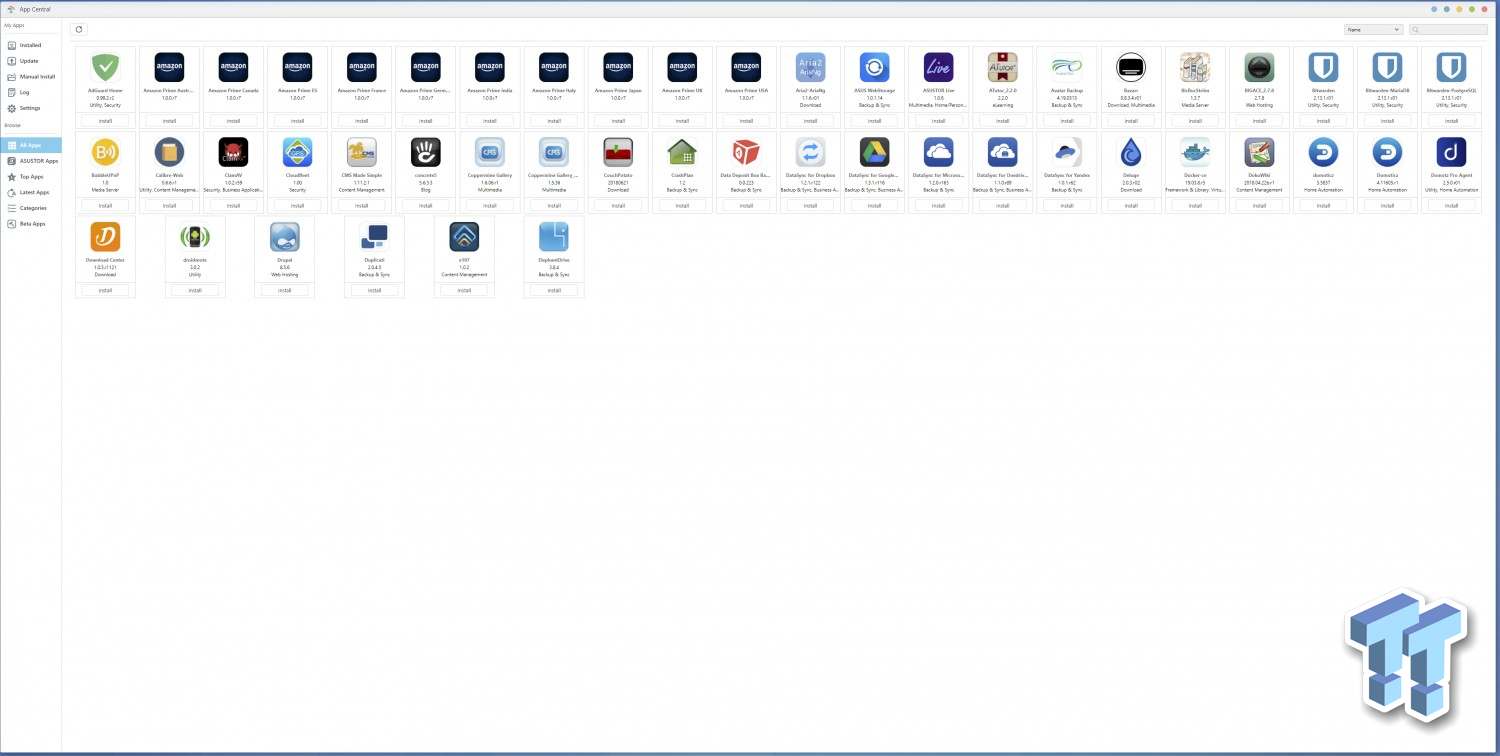The height and width of the screenshot is (756, 1500).
Task: Install AdGuard Home
Action: pyautogui.click(x=105, y=120)
